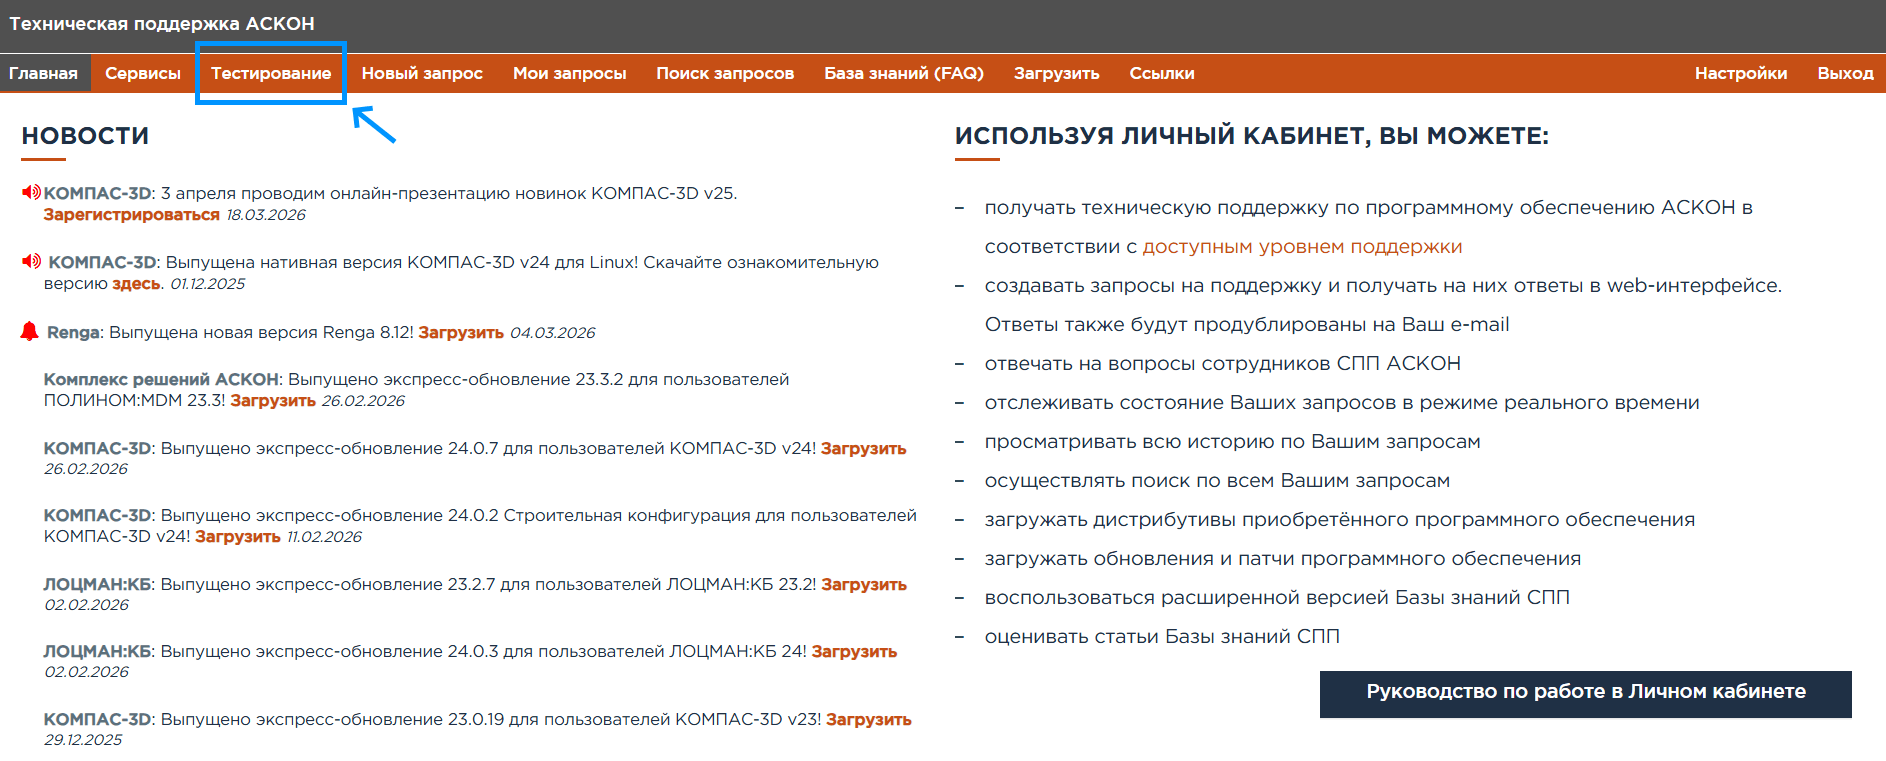This screenshot has width=1886, height=761.
Task: Open База знаний (FAQ) page
Action: (904, 73)
